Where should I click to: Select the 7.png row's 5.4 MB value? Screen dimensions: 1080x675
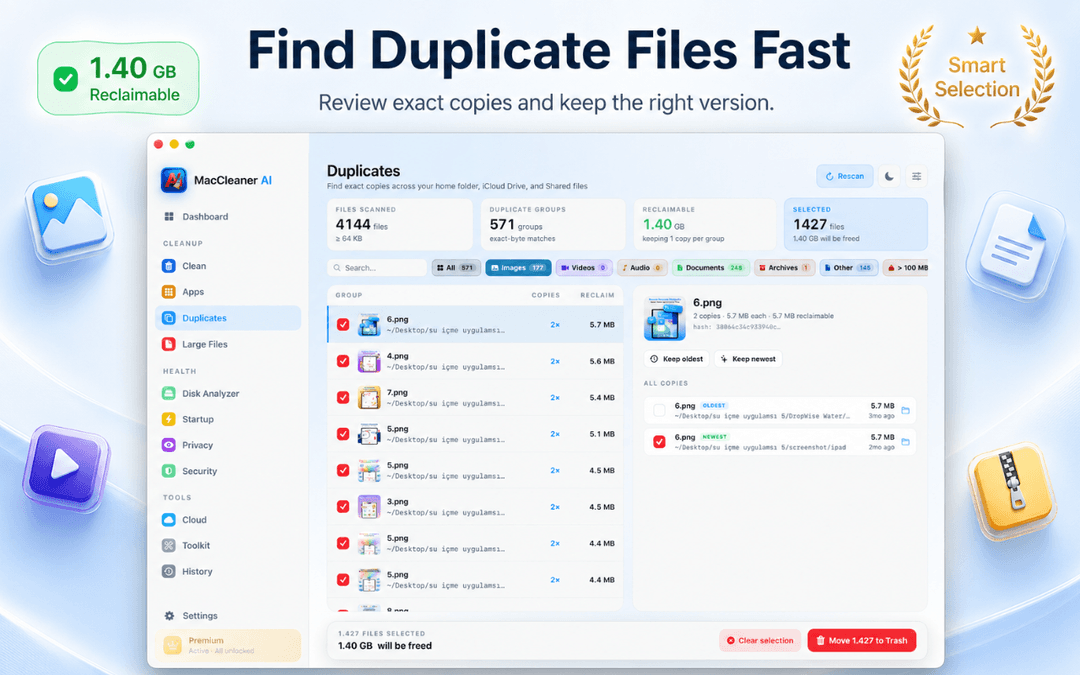pos(602,397)
